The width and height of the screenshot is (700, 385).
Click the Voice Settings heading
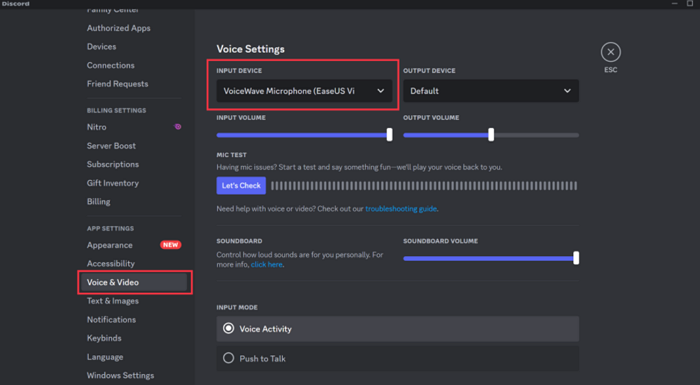point(250,49)
